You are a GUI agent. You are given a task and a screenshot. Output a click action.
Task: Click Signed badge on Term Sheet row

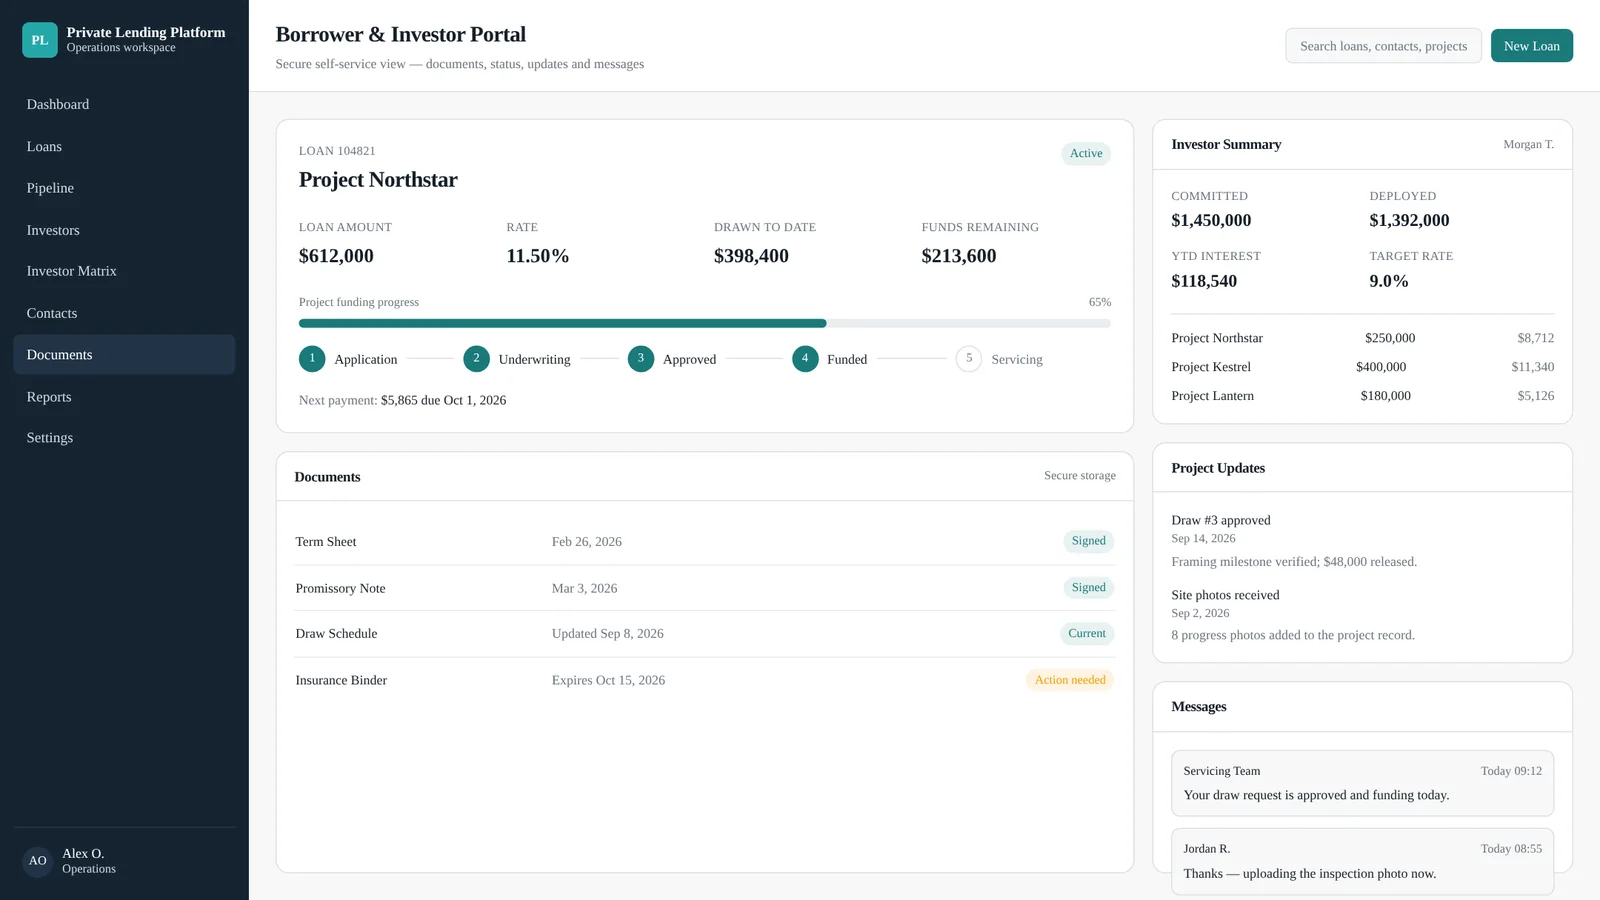[1088, 541]
